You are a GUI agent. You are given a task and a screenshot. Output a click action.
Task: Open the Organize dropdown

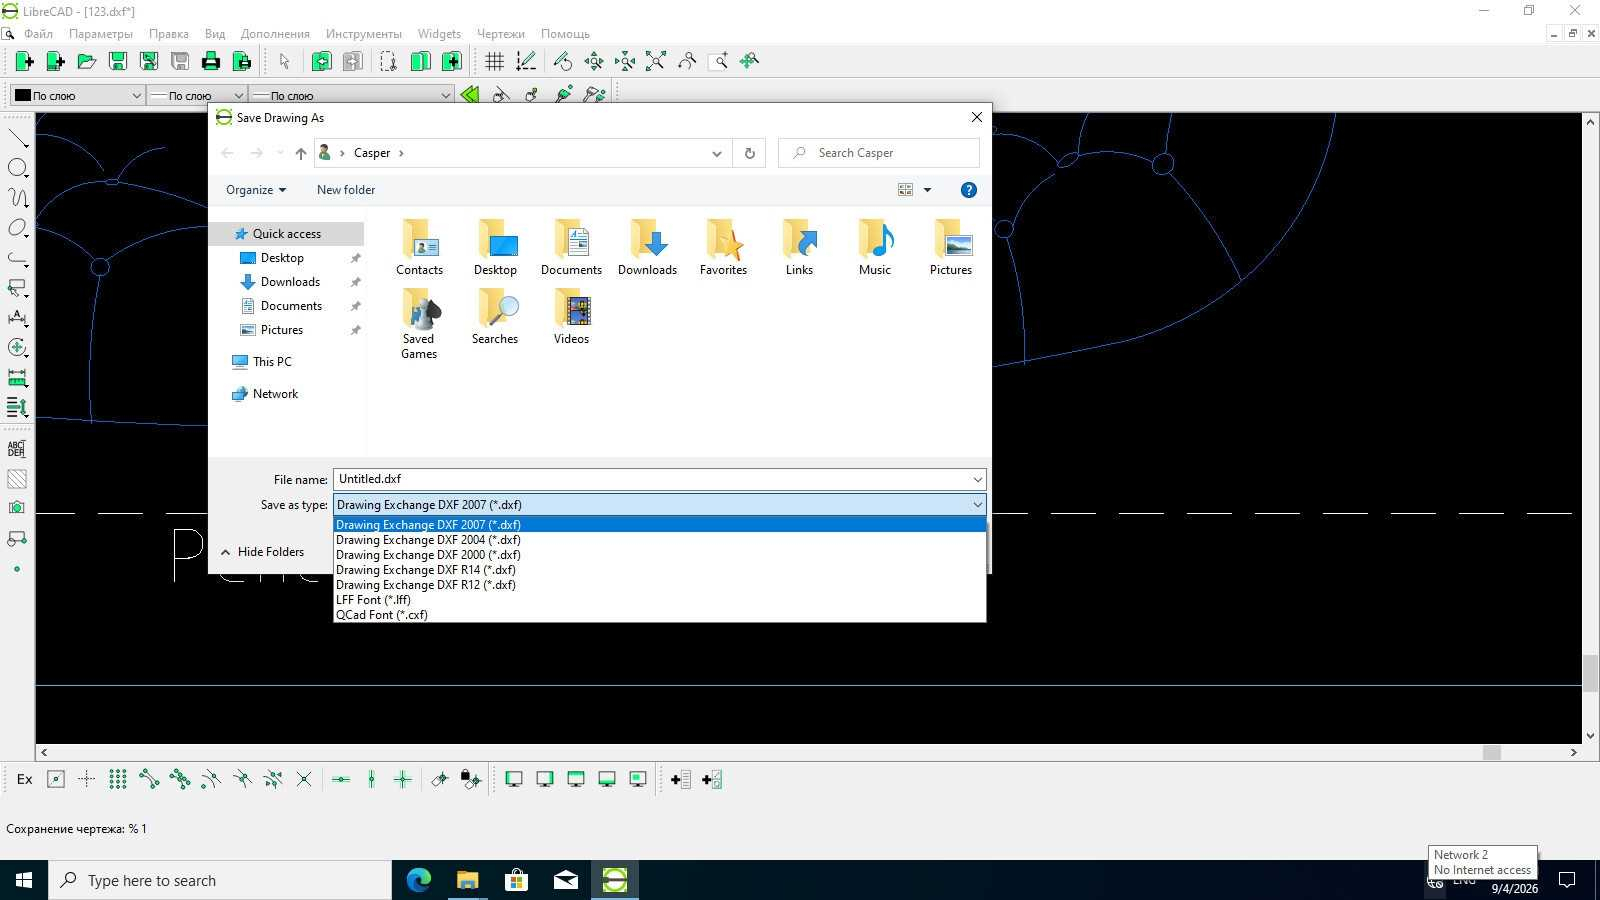point(256,190)
